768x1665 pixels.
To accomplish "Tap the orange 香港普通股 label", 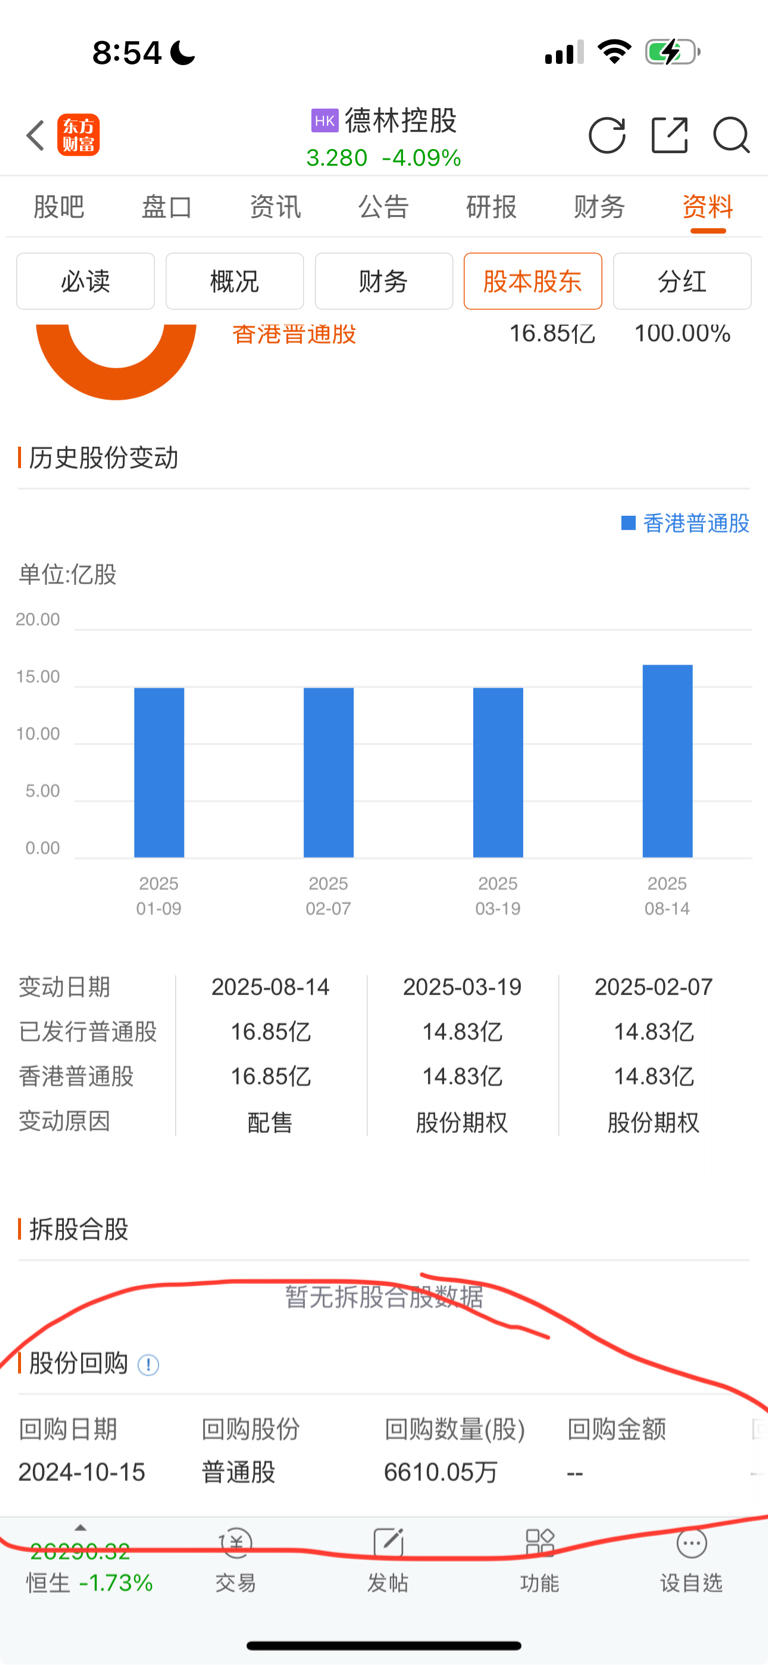I will click(294, 334).
